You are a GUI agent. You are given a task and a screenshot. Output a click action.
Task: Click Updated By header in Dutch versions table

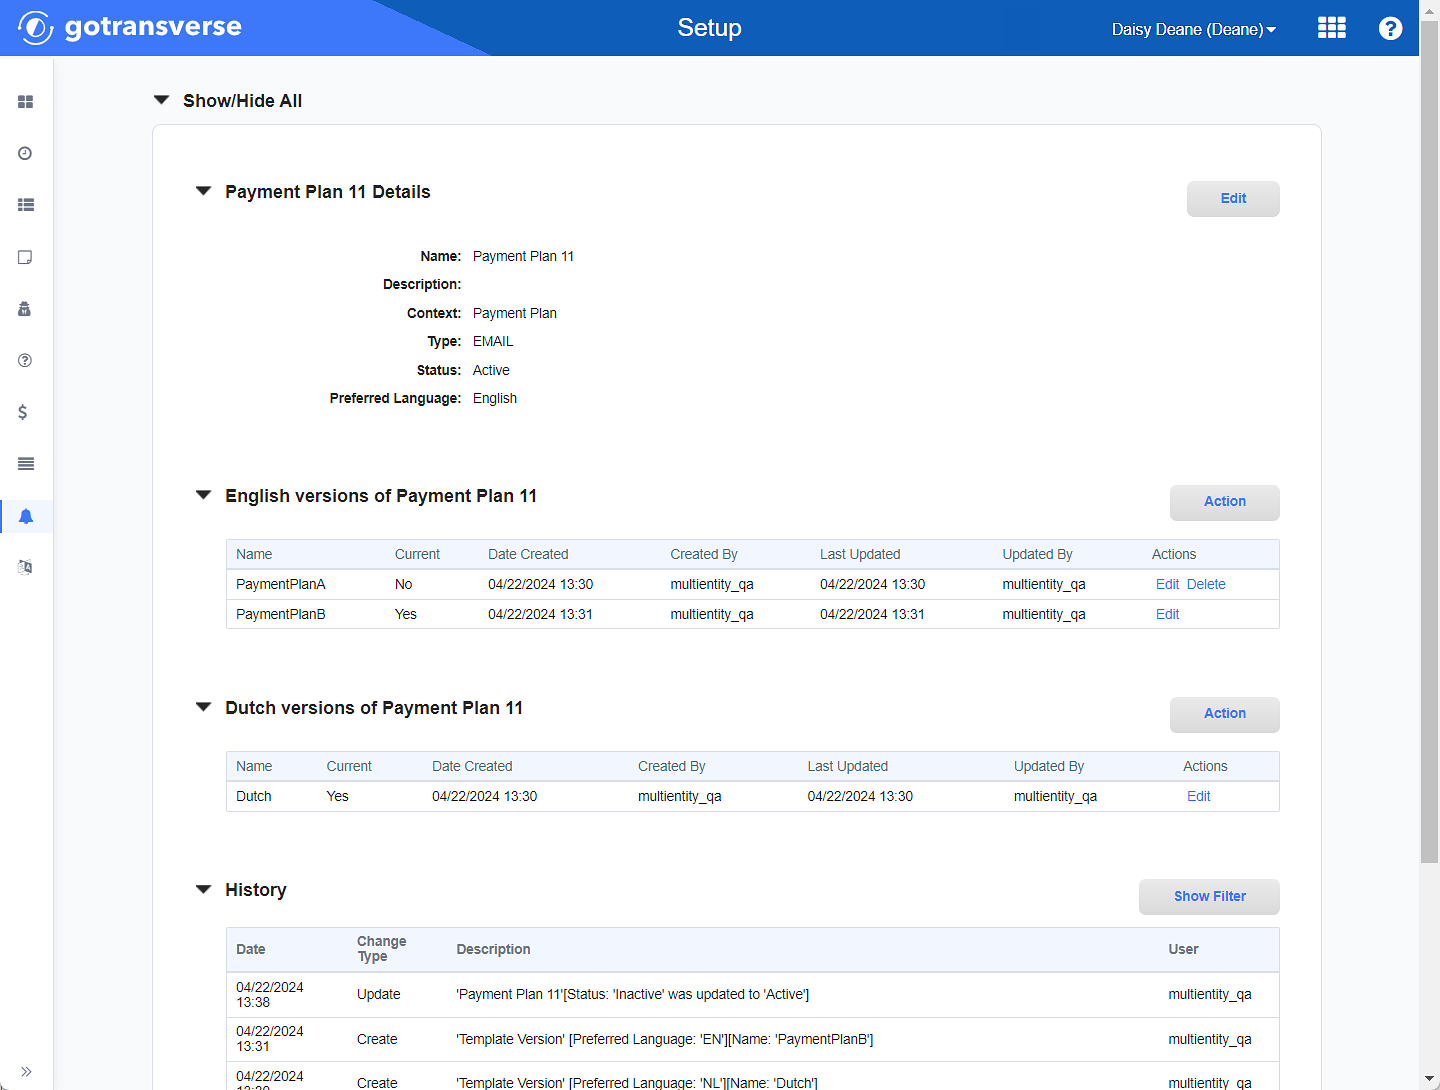1049,766
